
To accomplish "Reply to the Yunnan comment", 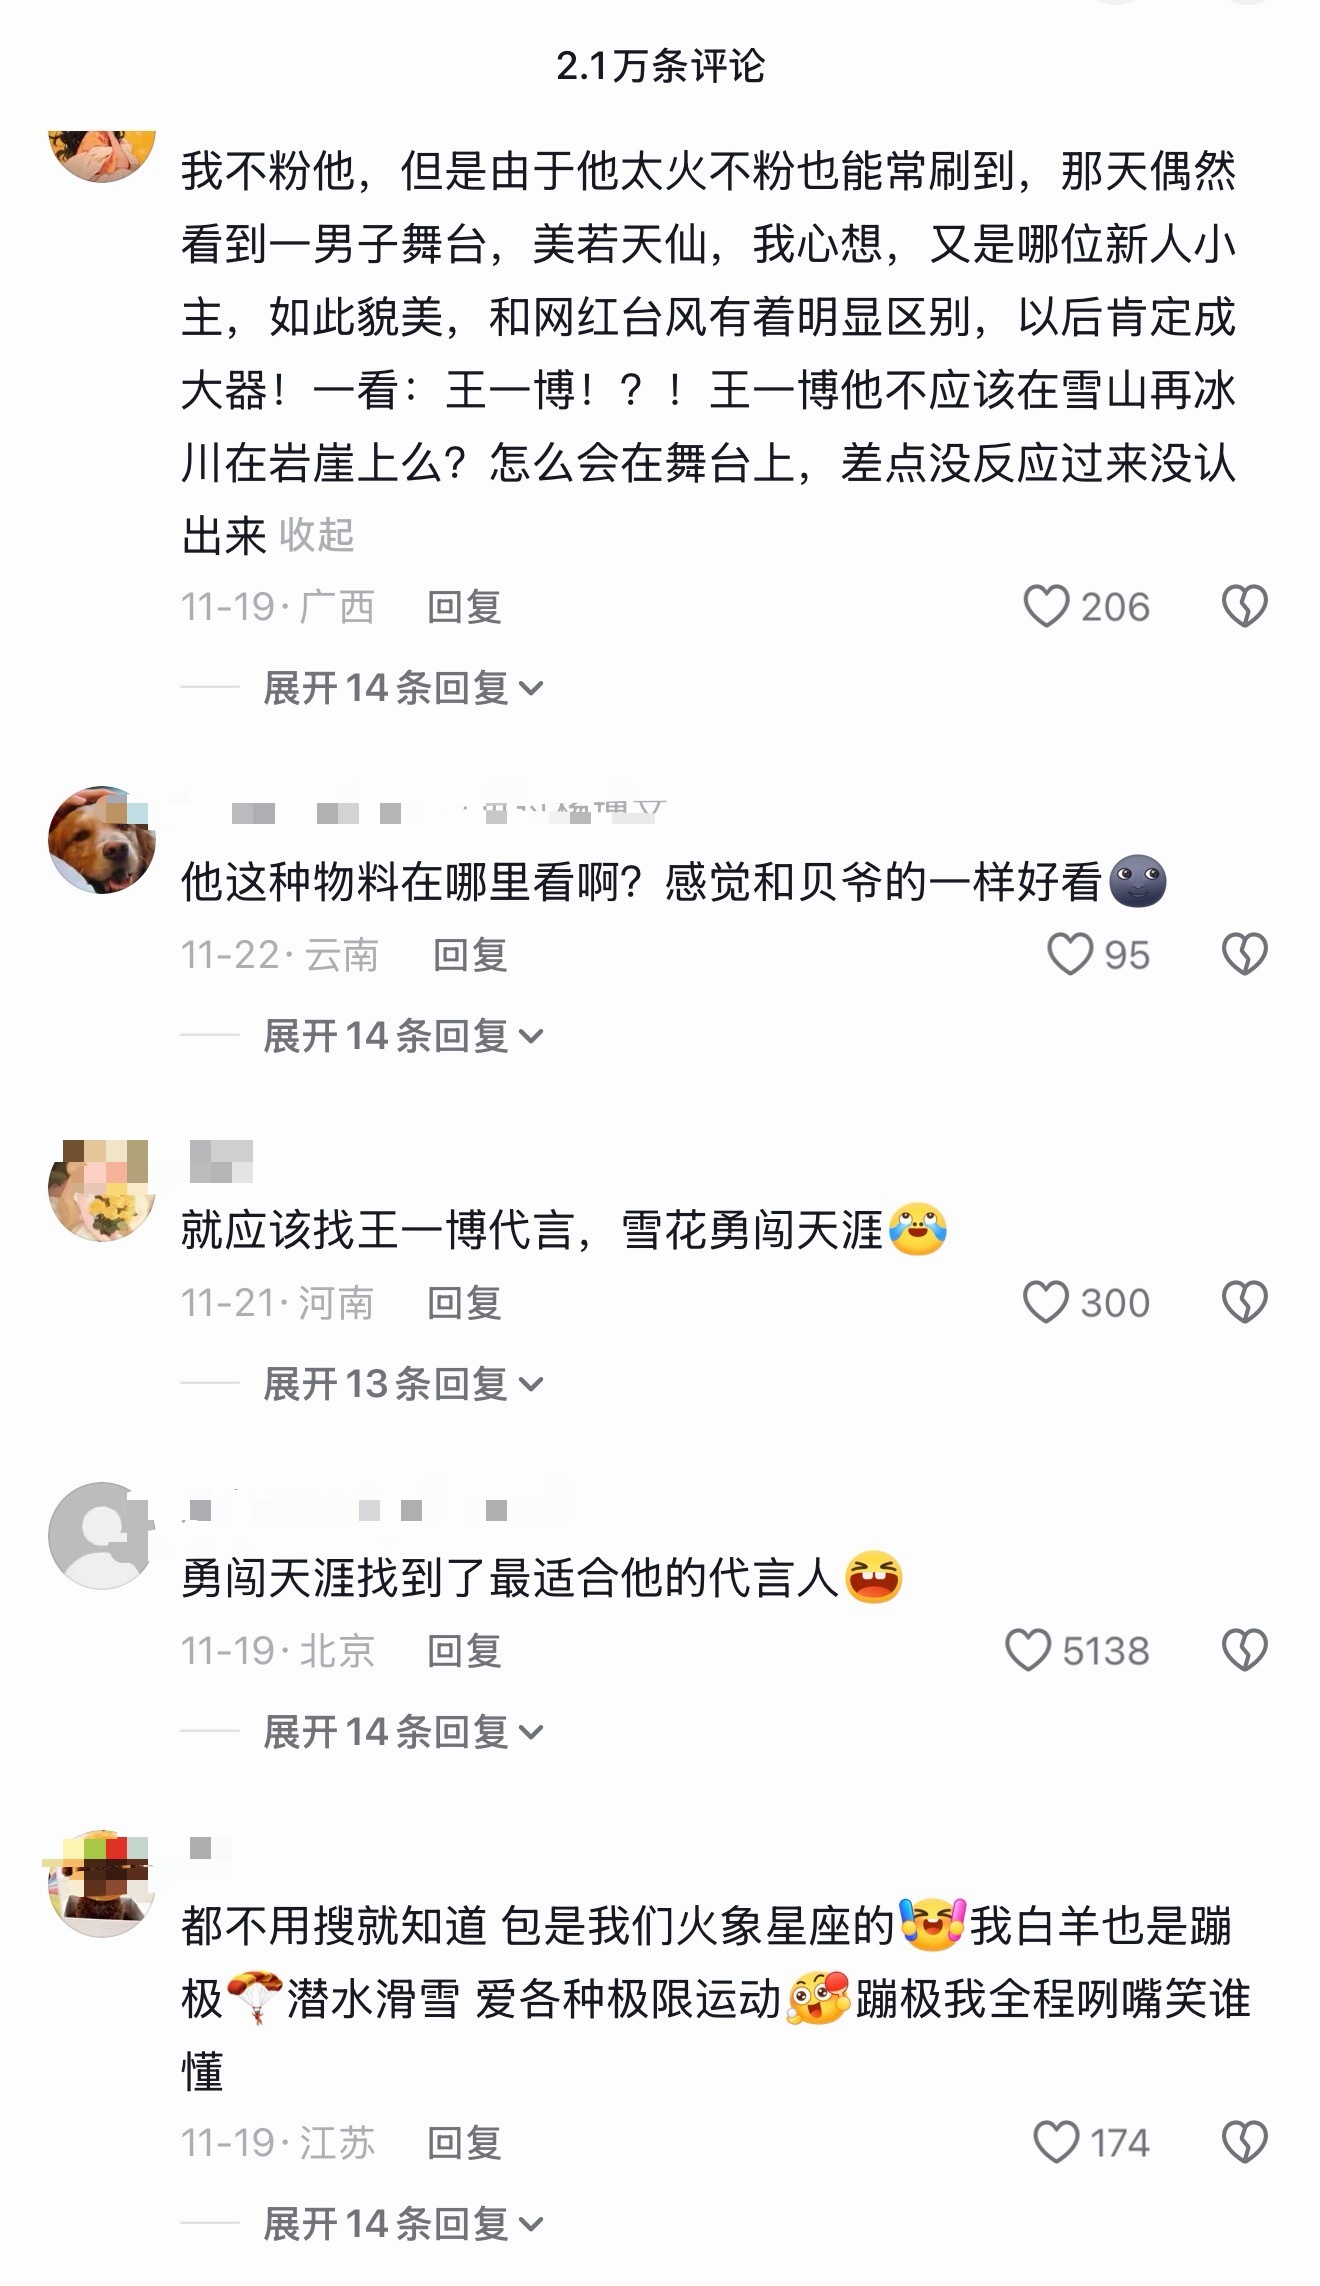I will click(x=470, y=955).
